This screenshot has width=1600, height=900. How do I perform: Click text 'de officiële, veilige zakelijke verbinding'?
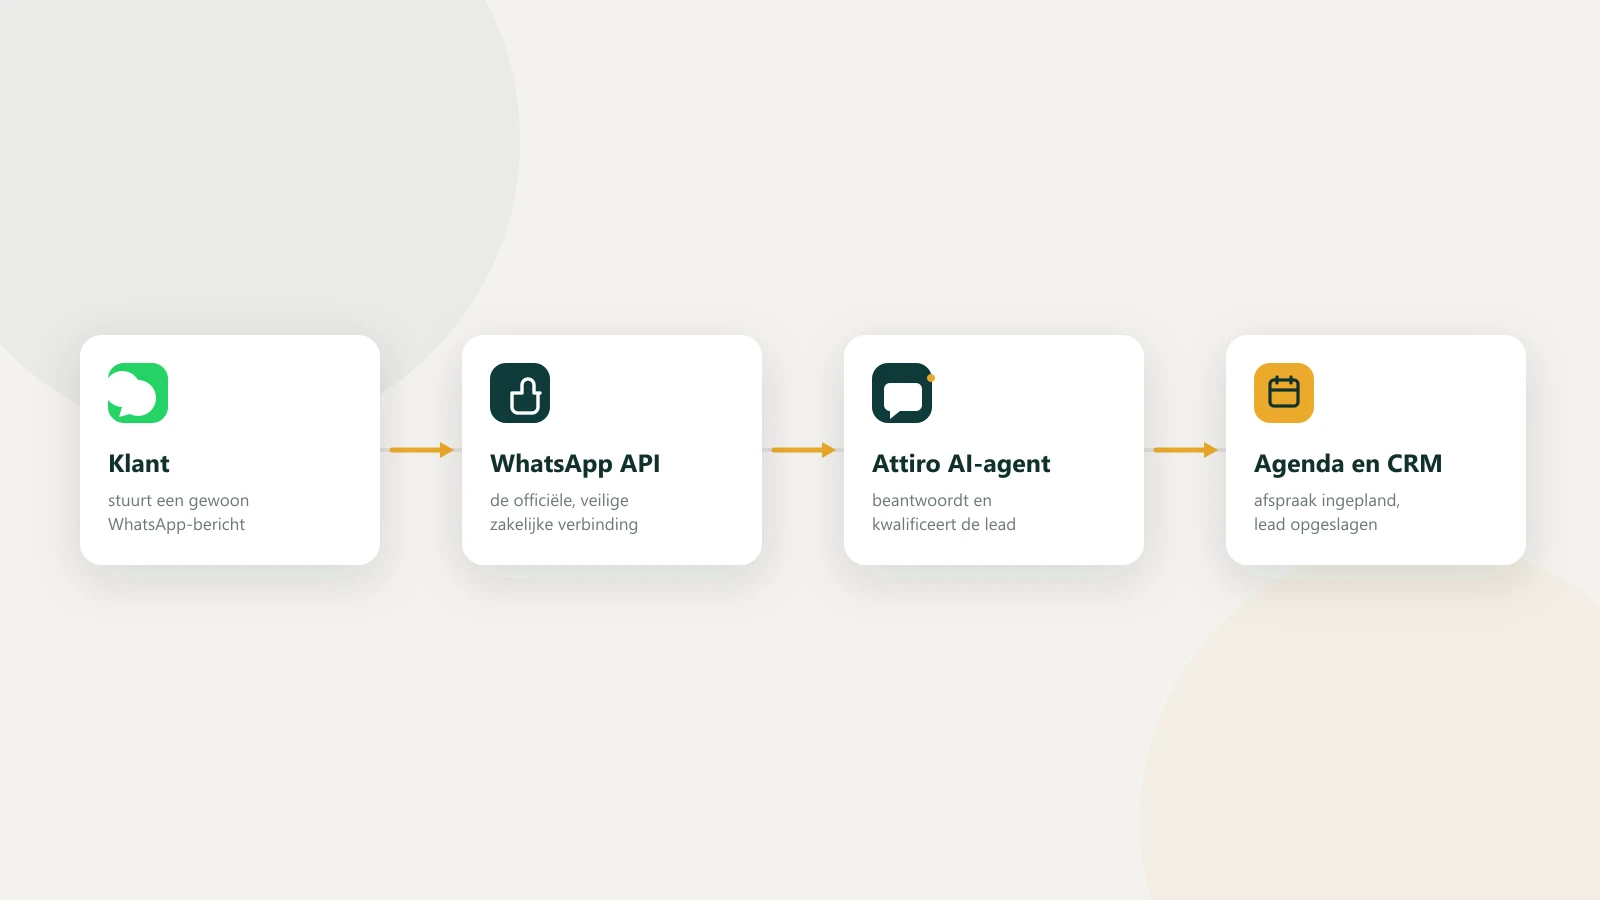pos(564,512)
